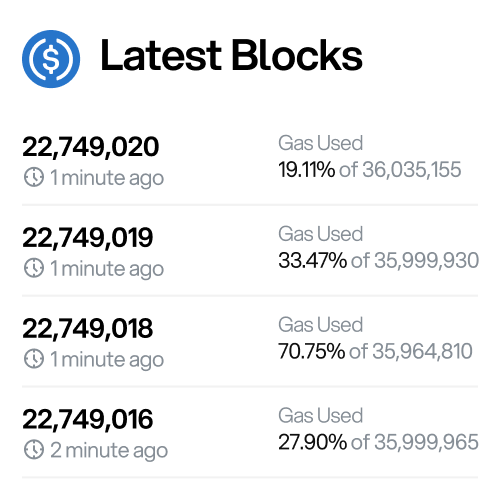Click the blue USDC dollar coin logo
The height and width of the screenshot is (500, 500).
[x=51, y=59]
